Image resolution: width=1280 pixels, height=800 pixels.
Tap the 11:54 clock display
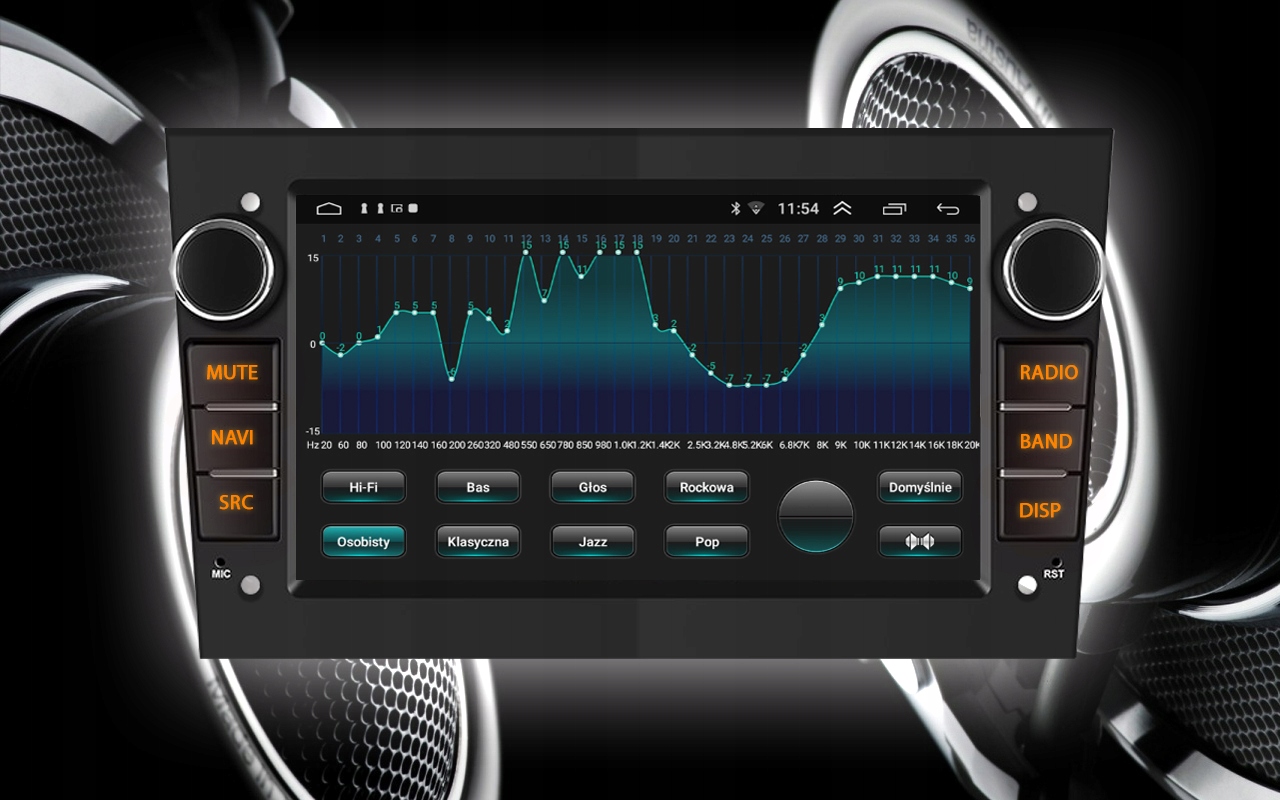(x=800, y=208)
